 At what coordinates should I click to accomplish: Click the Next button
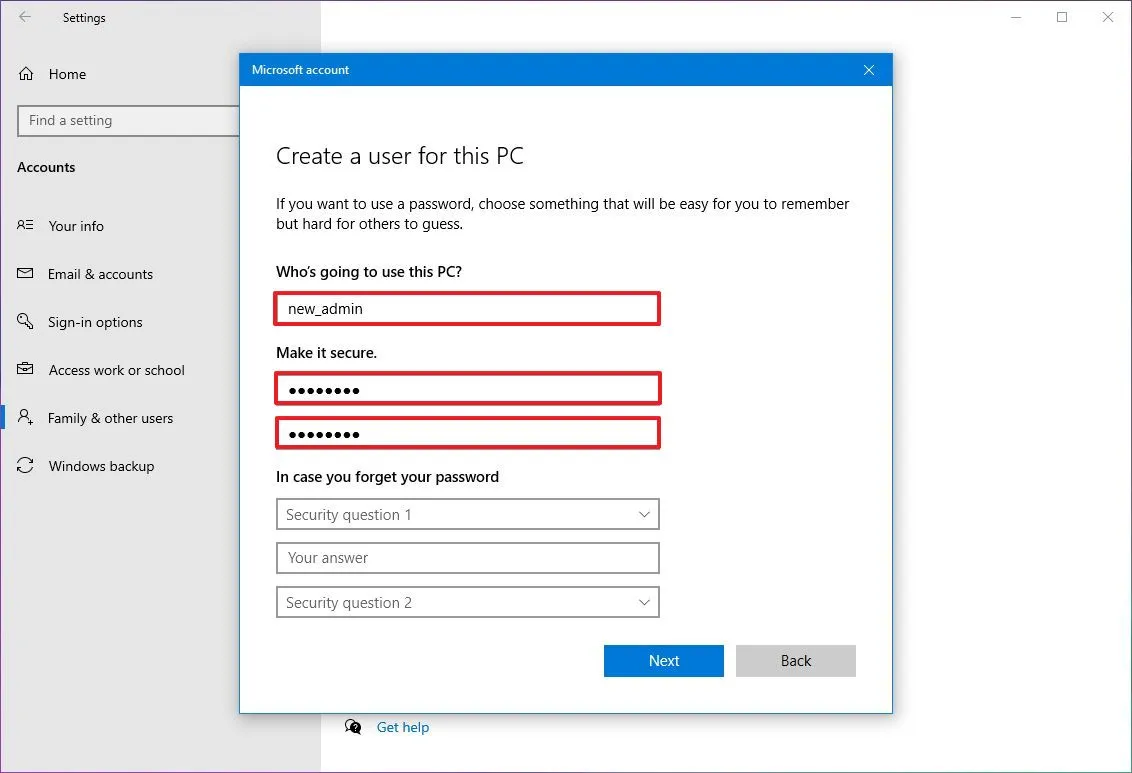(663, 660)
